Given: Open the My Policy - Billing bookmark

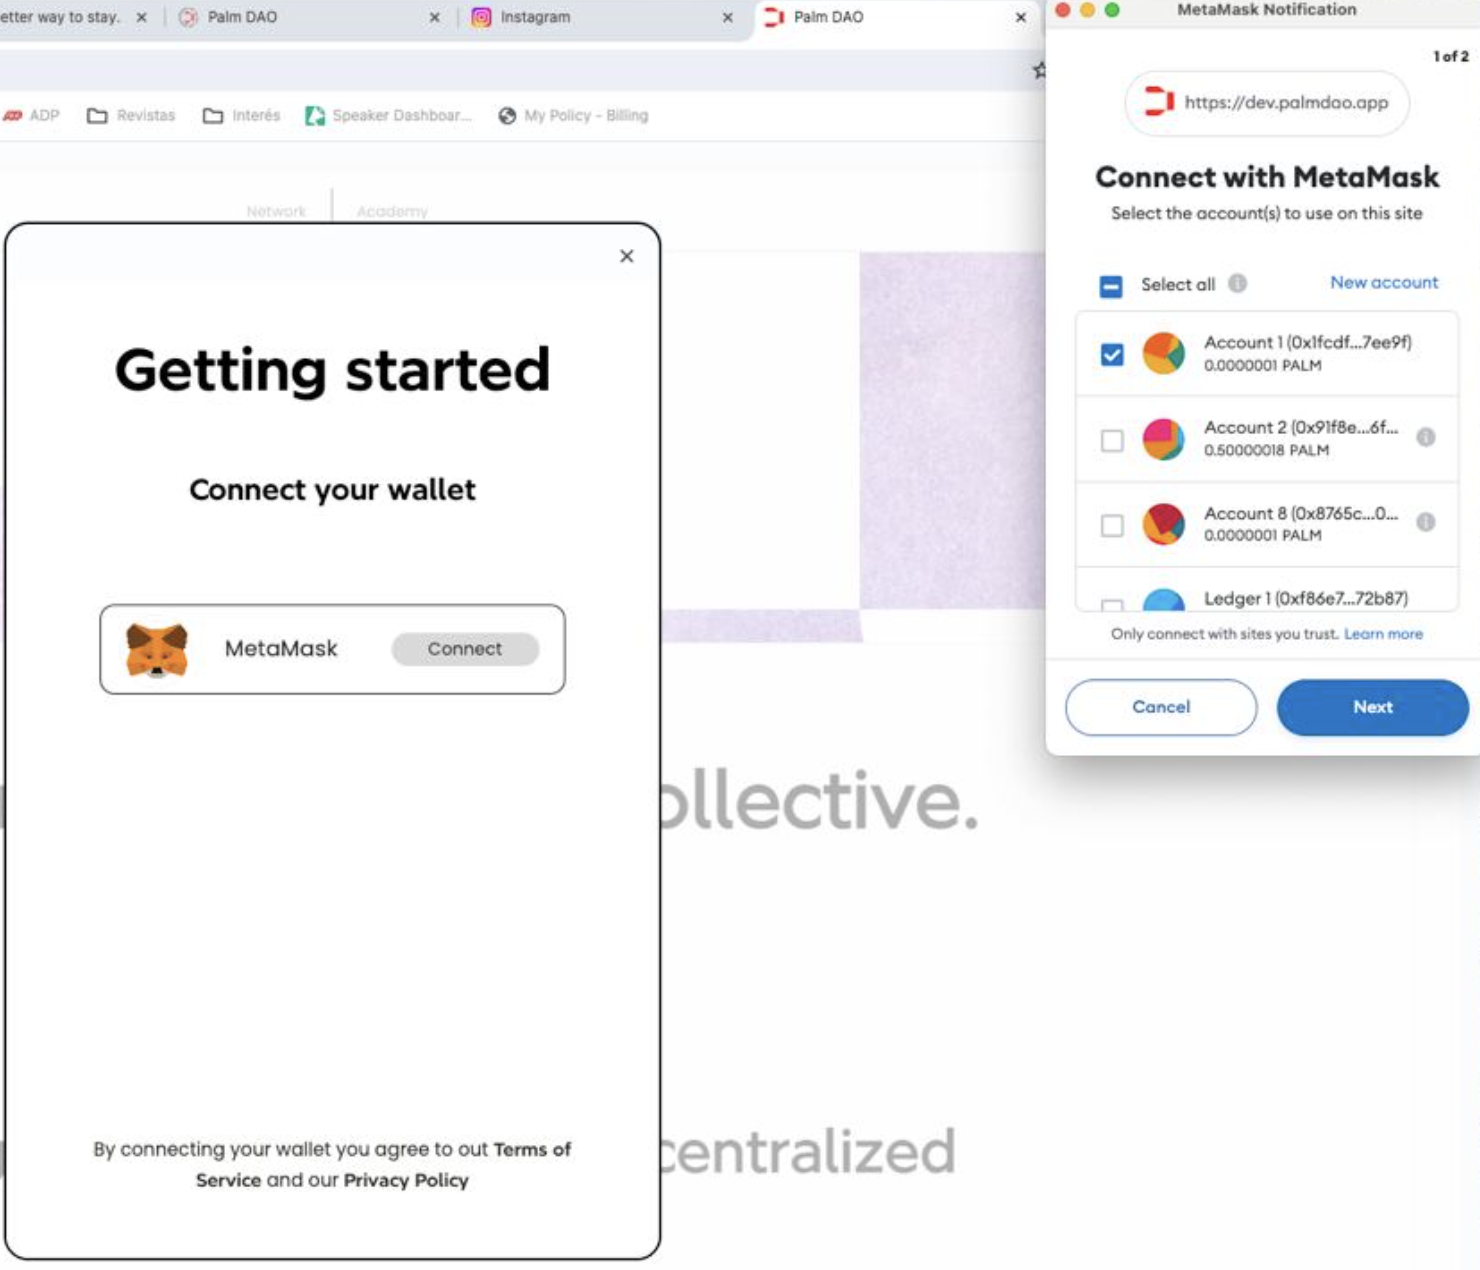Looking at the screenshot, I should [573, 116].
